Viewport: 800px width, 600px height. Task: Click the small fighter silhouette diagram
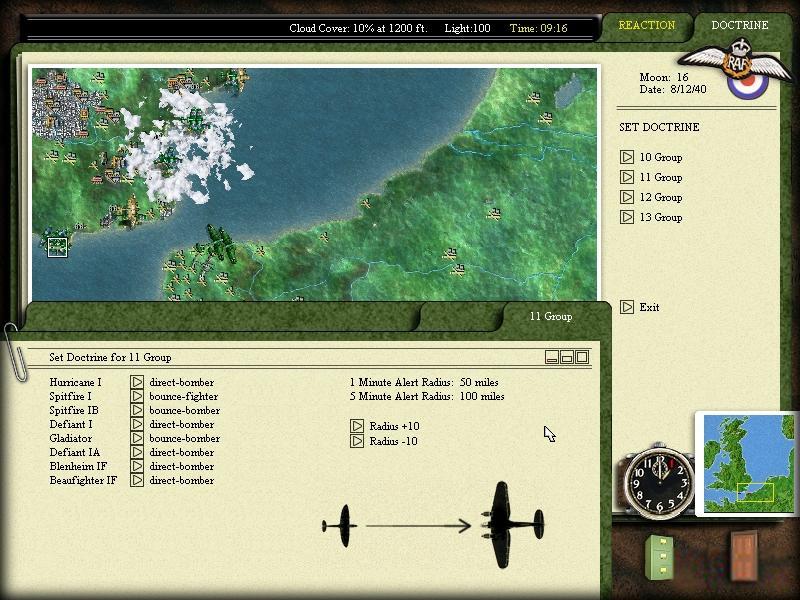(339, 526)
